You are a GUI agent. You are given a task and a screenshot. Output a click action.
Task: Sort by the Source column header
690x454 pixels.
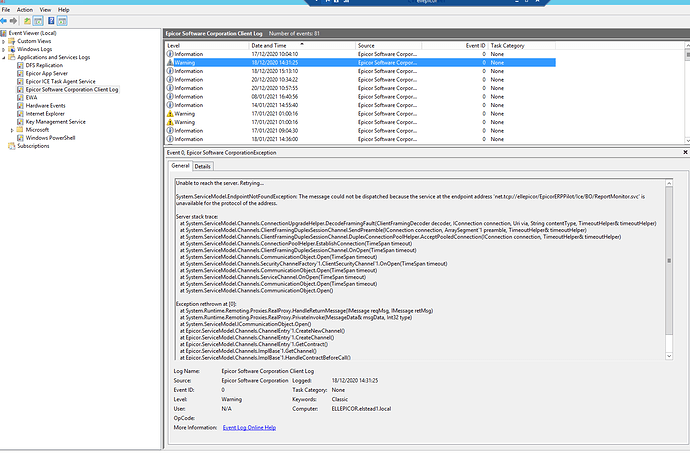point(388,45)
